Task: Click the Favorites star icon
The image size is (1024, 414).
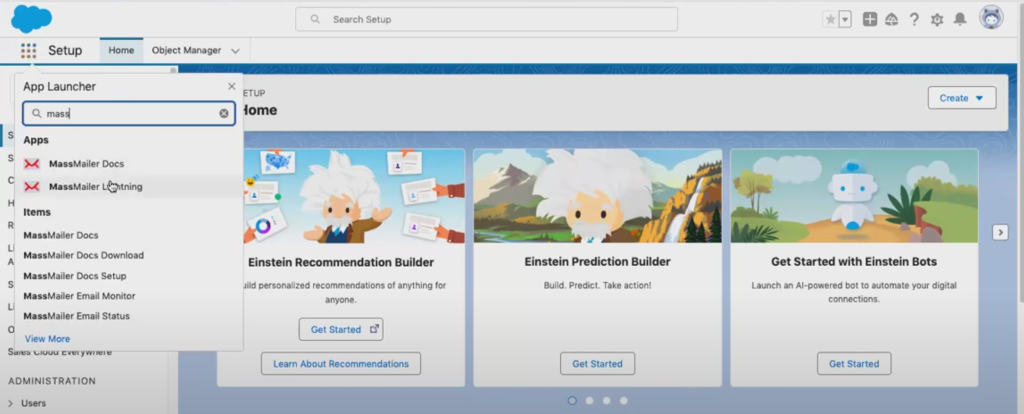Action: tap(830, 19)
